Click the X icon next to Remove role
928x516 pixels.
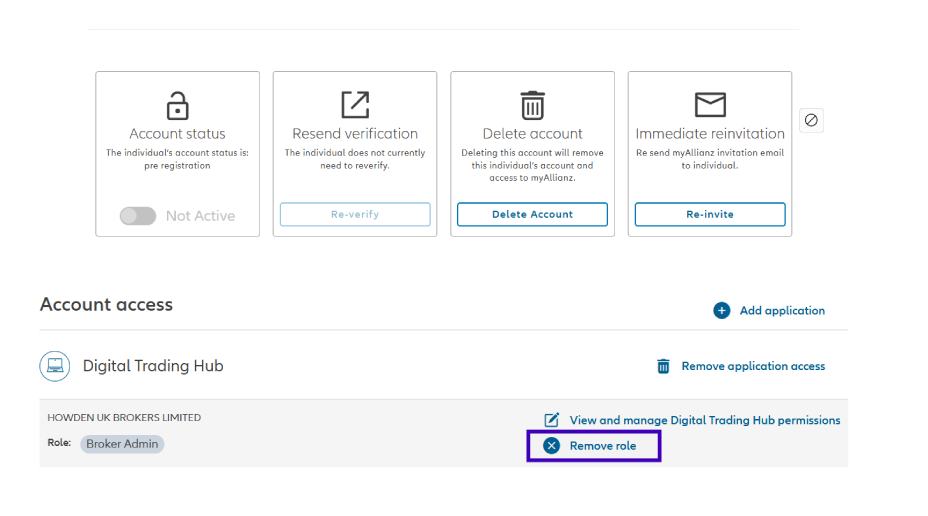click(552, 446)
